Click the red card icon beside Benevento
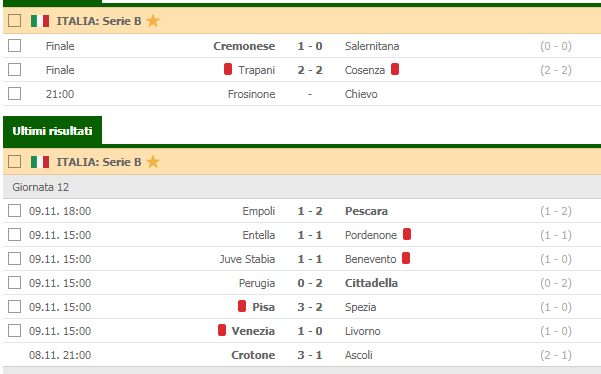The height and width of the screenshot is (374, 601). (x=406, y=258)
